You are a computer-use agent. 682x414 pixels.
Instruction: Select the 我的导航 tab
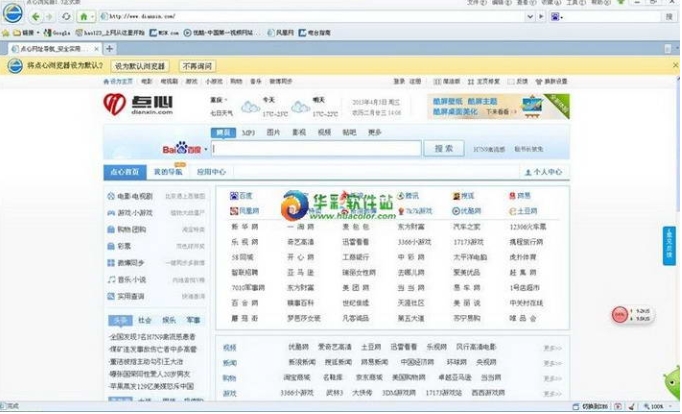(x=168, y=172)
